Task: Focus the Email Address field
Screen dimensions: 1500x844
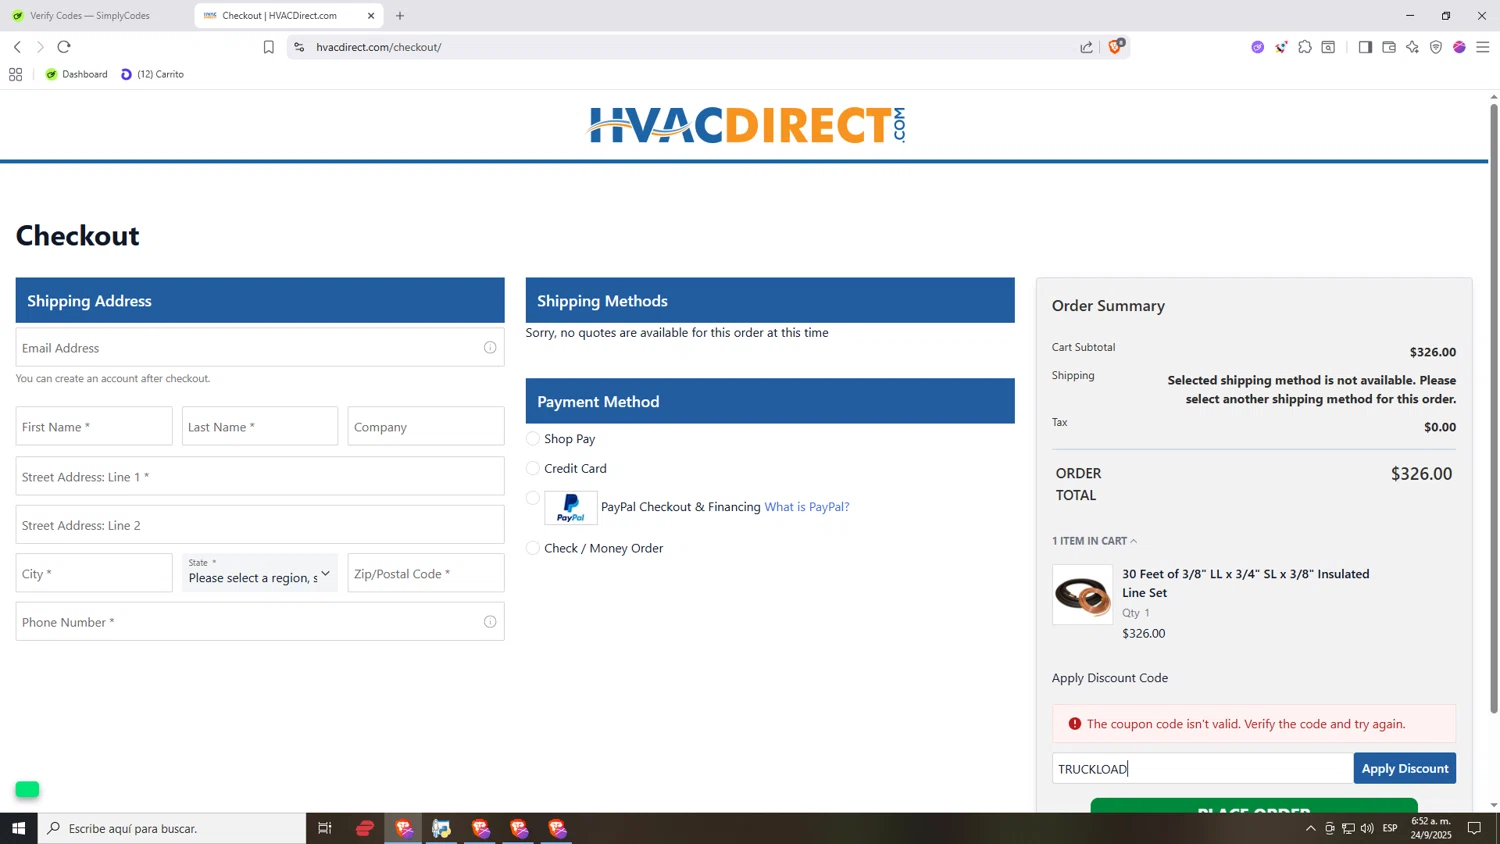Action: (x=260, y=347)
